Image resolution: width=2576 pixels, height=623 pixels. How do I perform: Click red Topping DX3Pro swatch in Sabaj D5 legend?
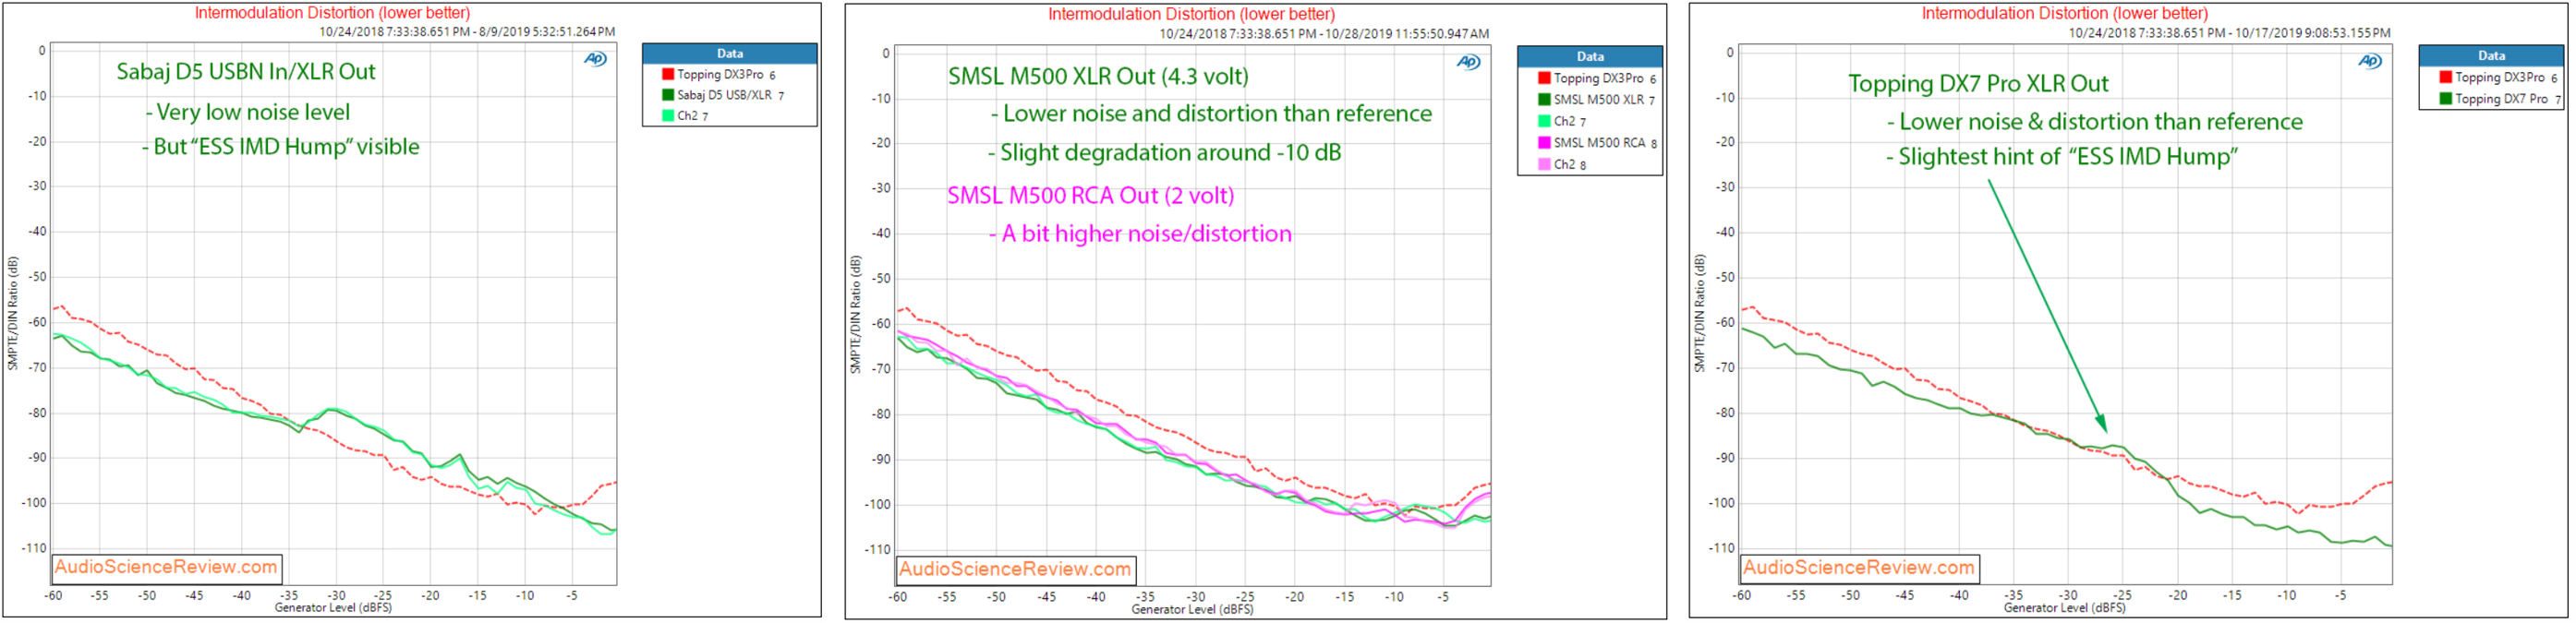pos(667,74)
